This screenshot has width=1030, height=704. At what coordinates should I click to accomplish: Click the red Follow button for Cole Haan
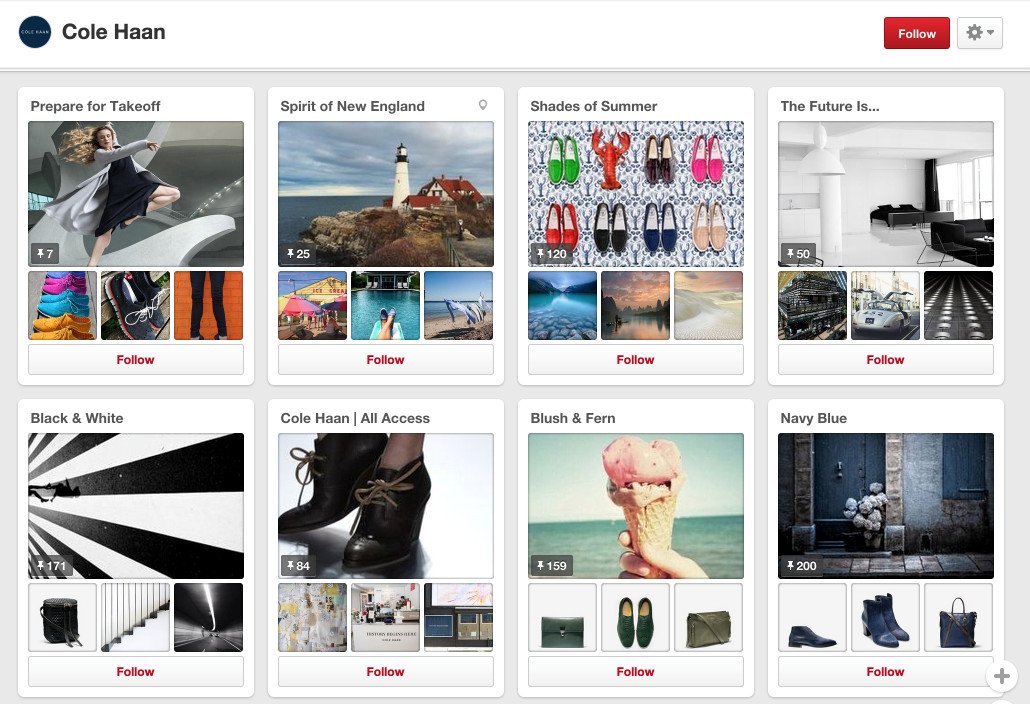[916, 33]
